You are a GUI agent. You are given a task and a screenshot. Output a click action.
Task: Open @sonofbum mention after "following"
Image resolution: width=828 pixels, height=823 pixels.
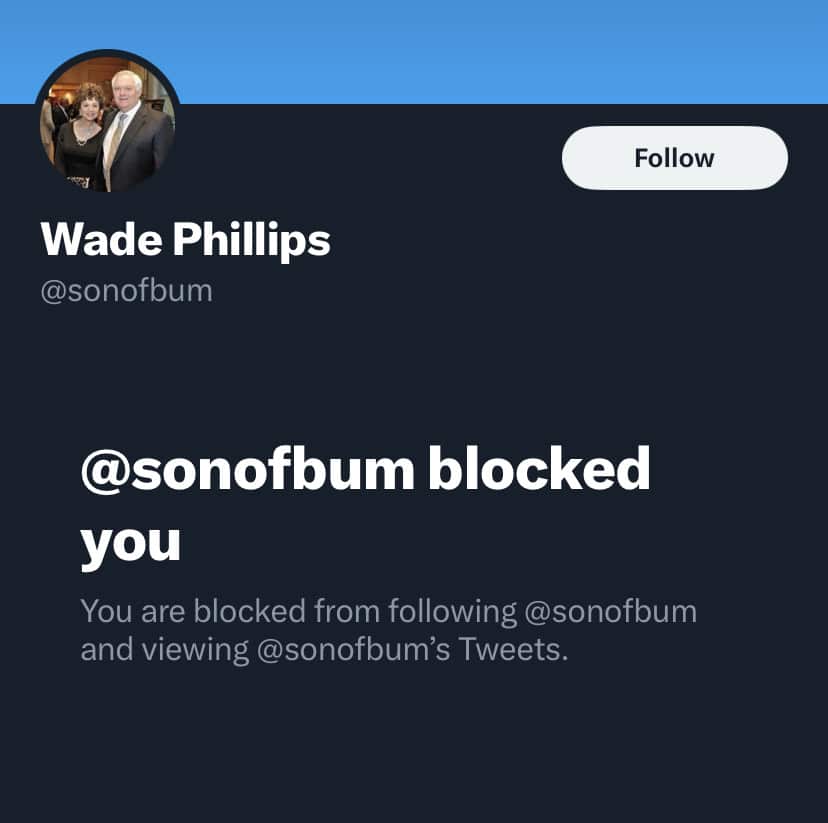611,611
